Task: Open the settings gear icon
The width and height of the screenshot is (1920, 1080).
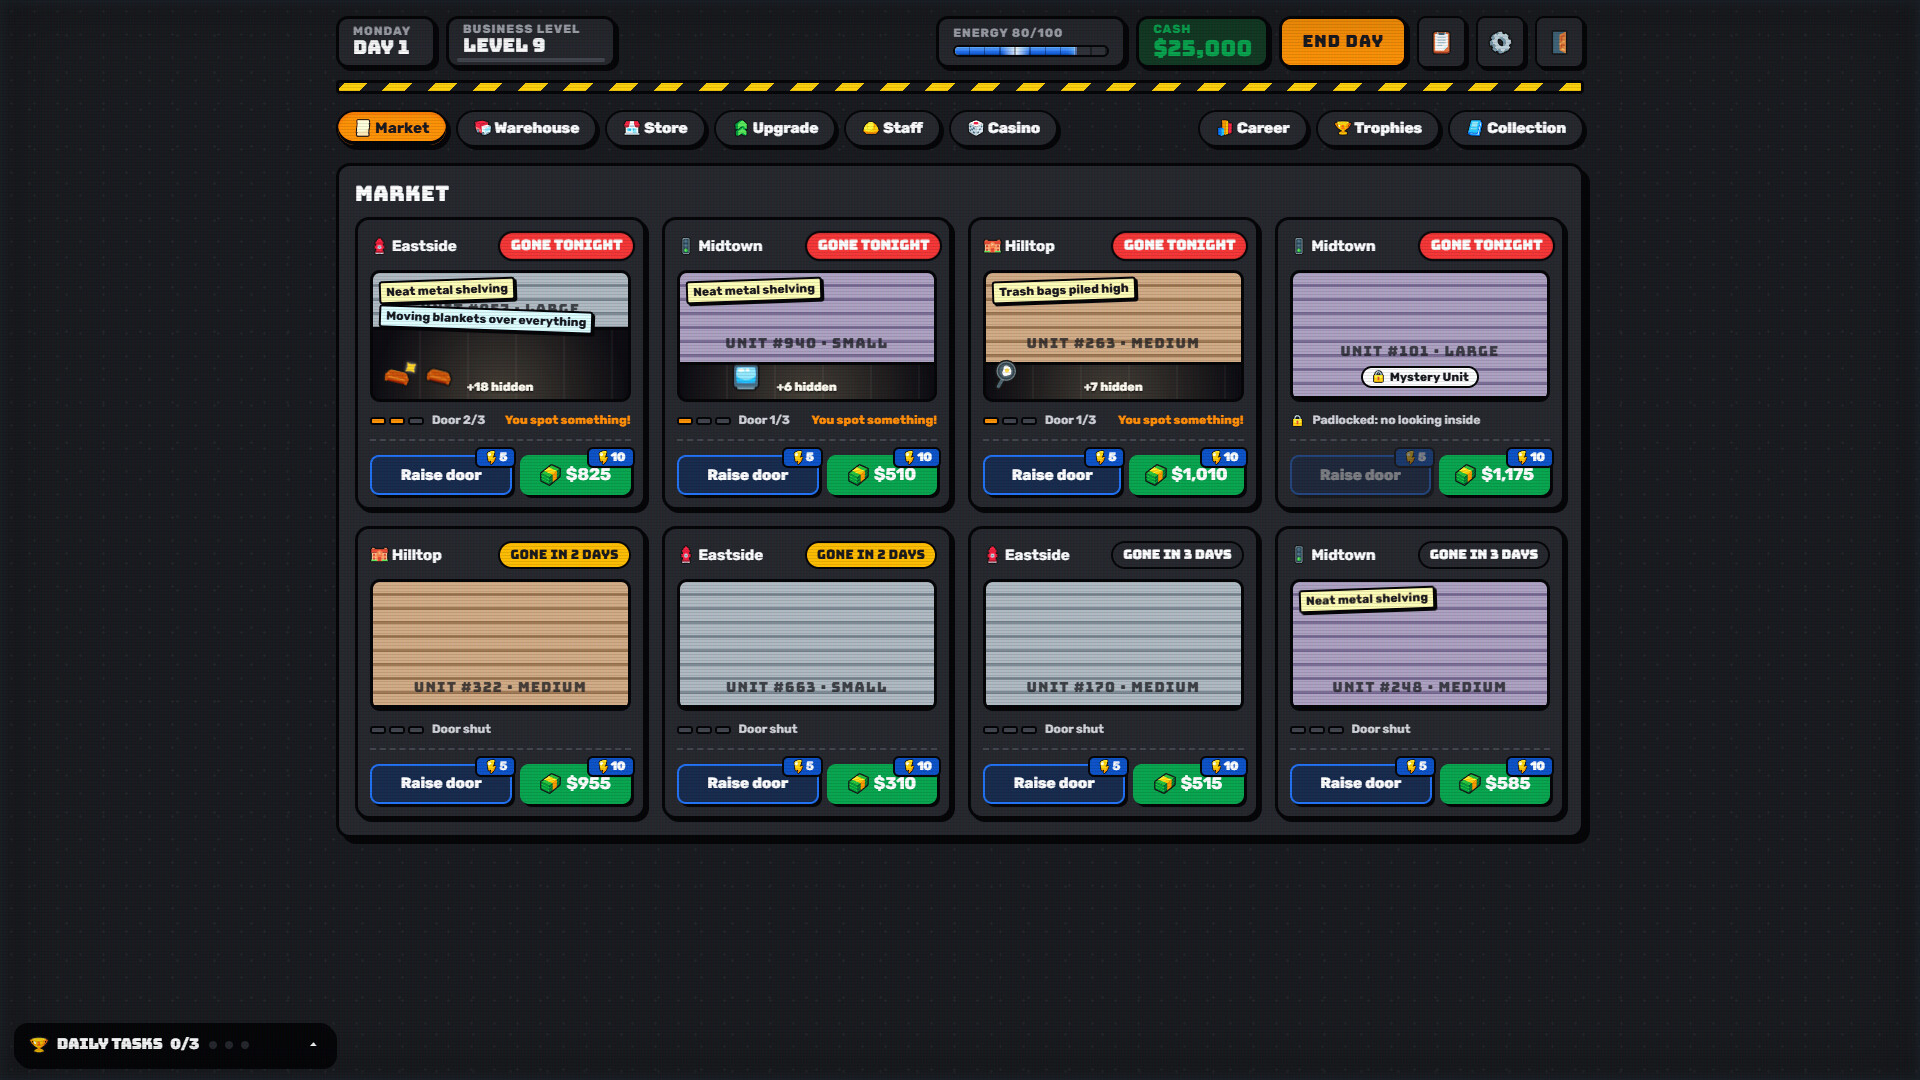Action: [1500, 42]
